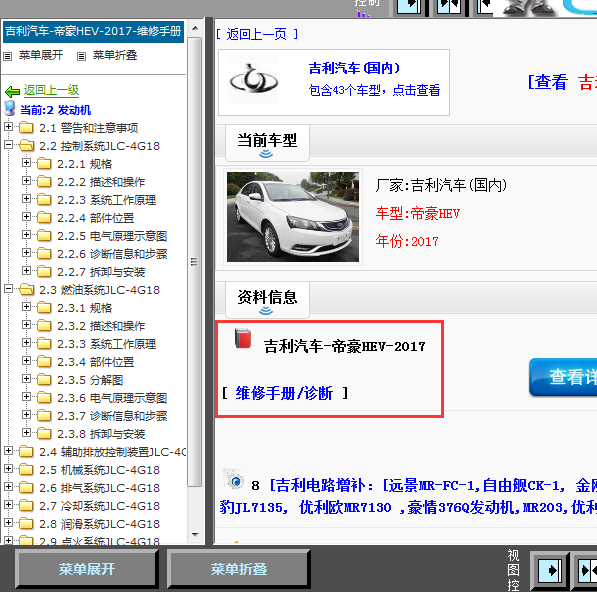Image resolution: width=597 pixels, height=592 pixels.
Task: Click the Geely brand logo image
Action: 254,79
